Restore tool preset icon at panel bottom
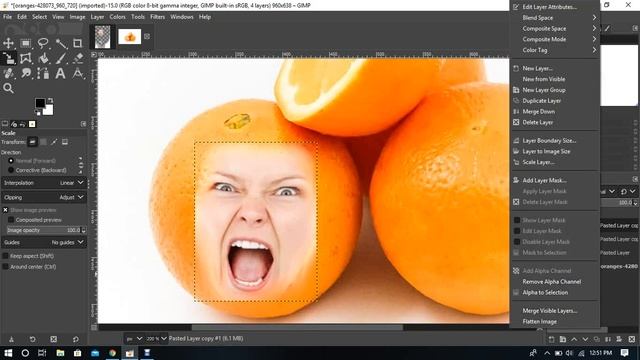This screenshot has width=640, height=360. [33, 339]
